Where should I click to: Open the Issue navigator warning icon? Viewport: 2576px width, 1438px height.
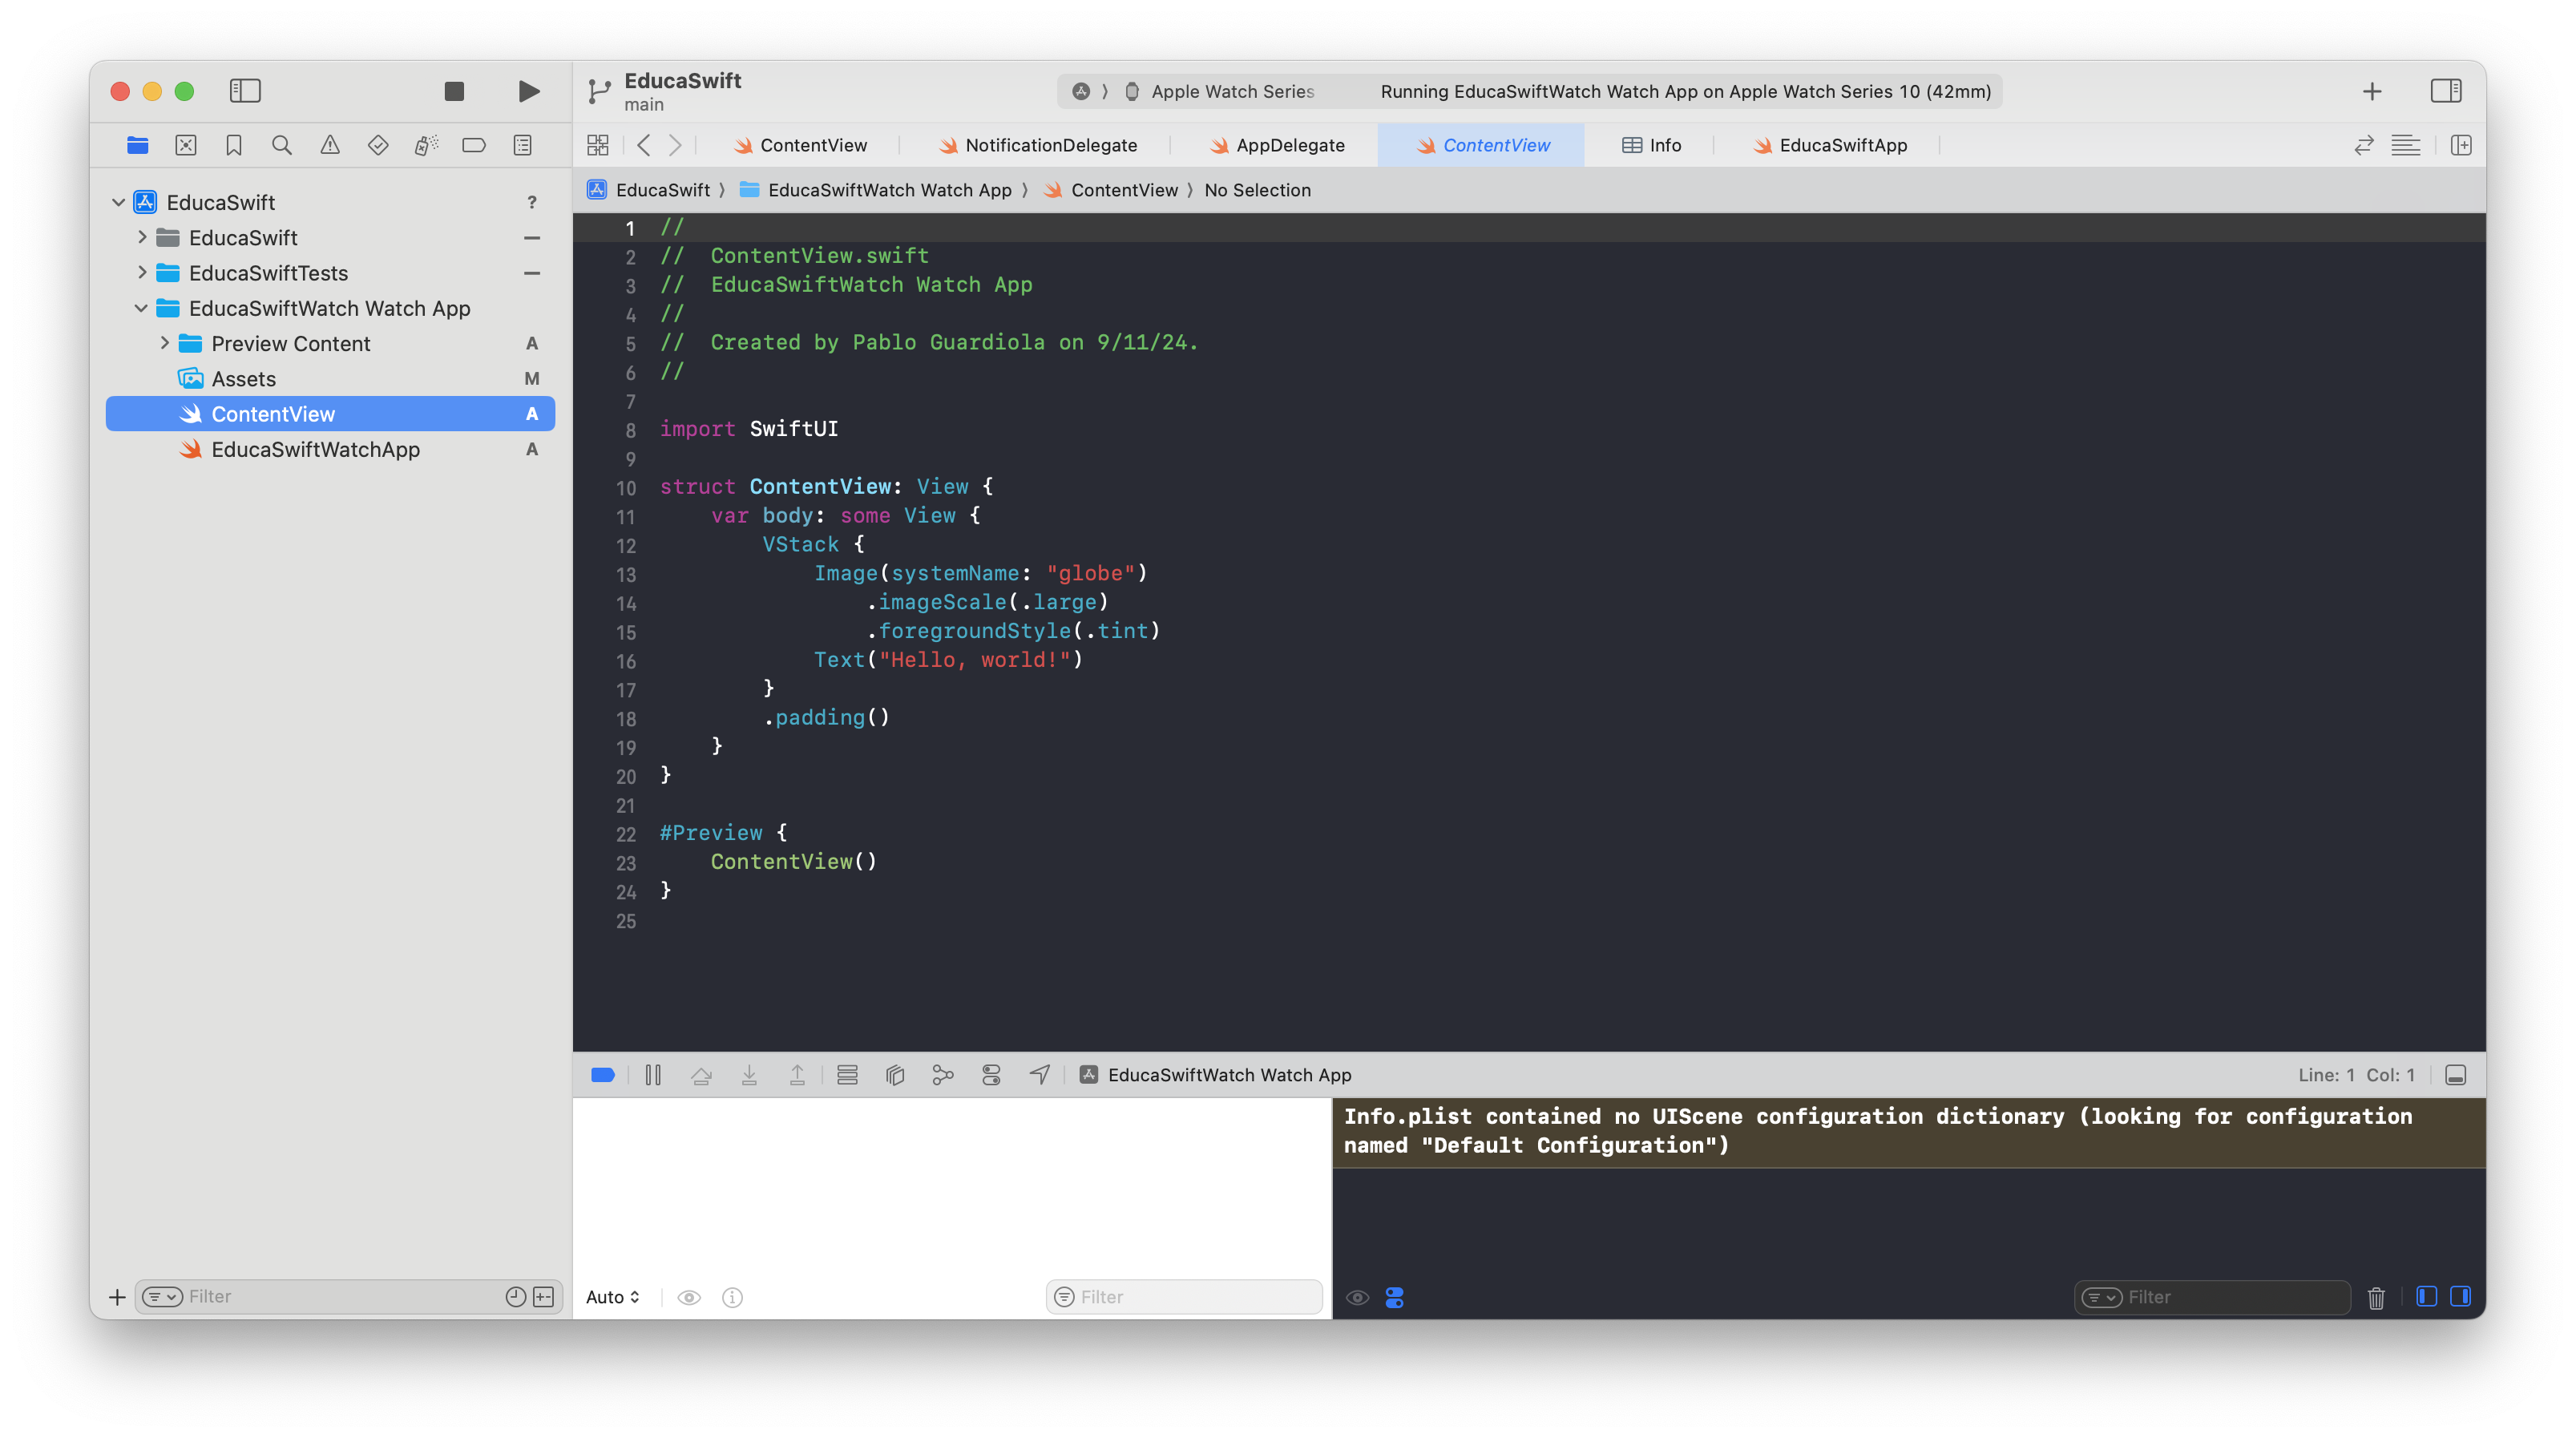[330, 145]
